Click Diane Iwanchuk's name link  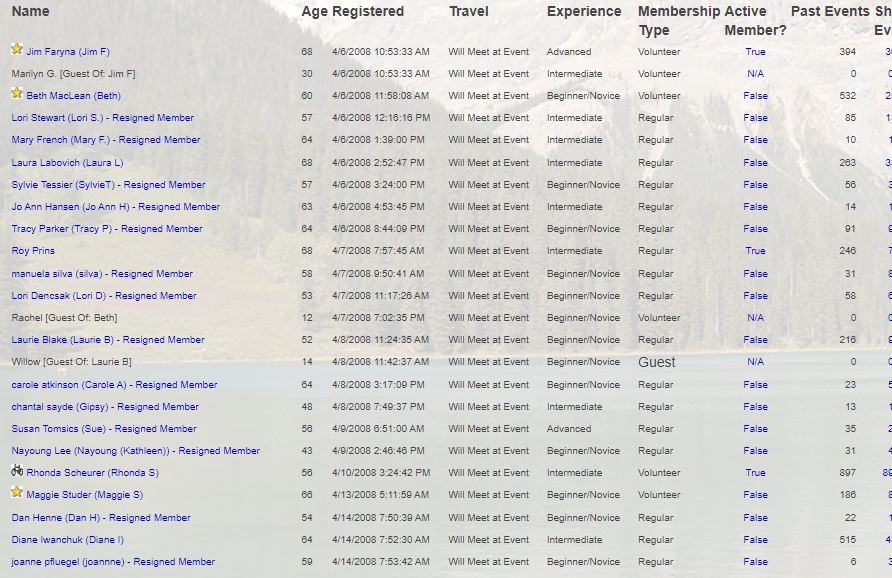67,540
